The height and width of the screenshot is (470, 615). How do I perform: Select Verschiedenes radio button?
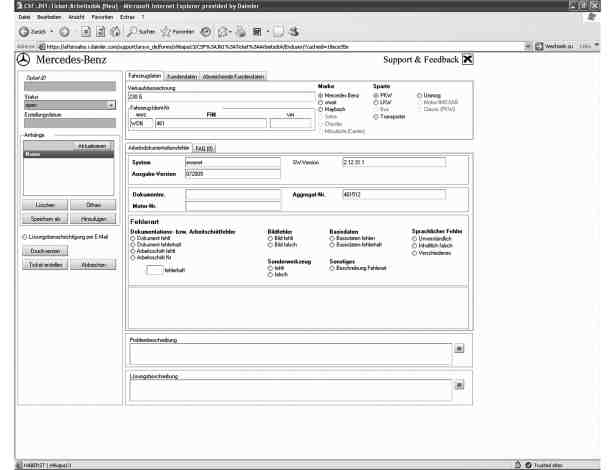(414, 253)
